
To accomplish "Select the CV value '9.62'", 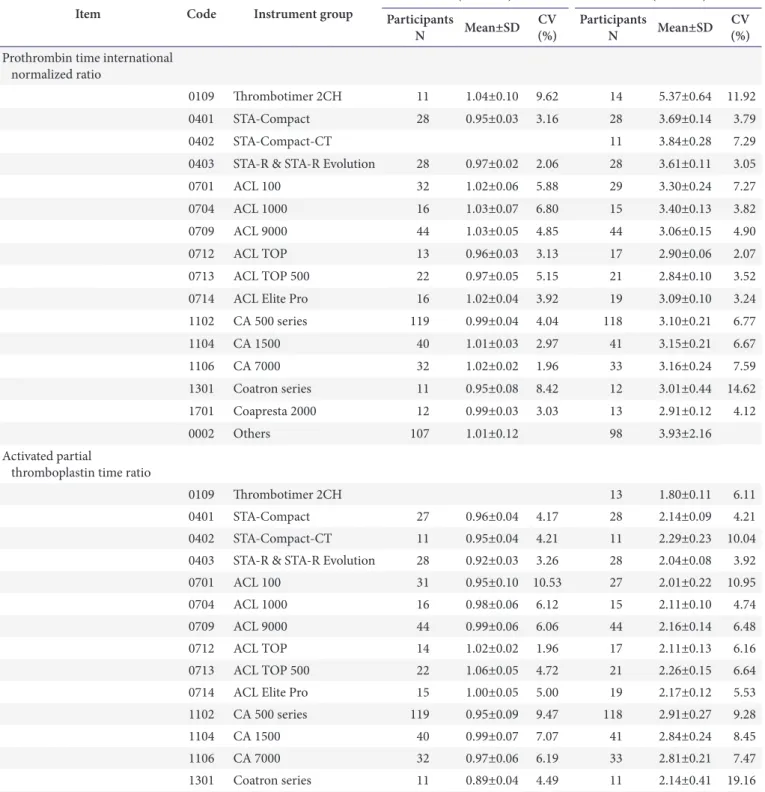I will [547, 96].
